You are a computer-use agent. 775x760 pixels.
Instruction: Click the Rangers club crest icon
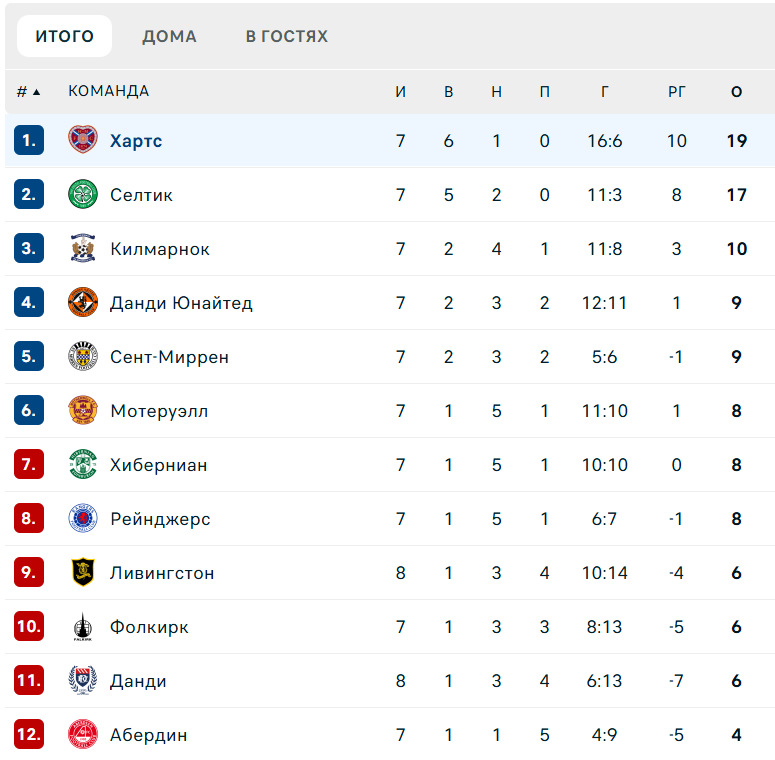point(83,518)
